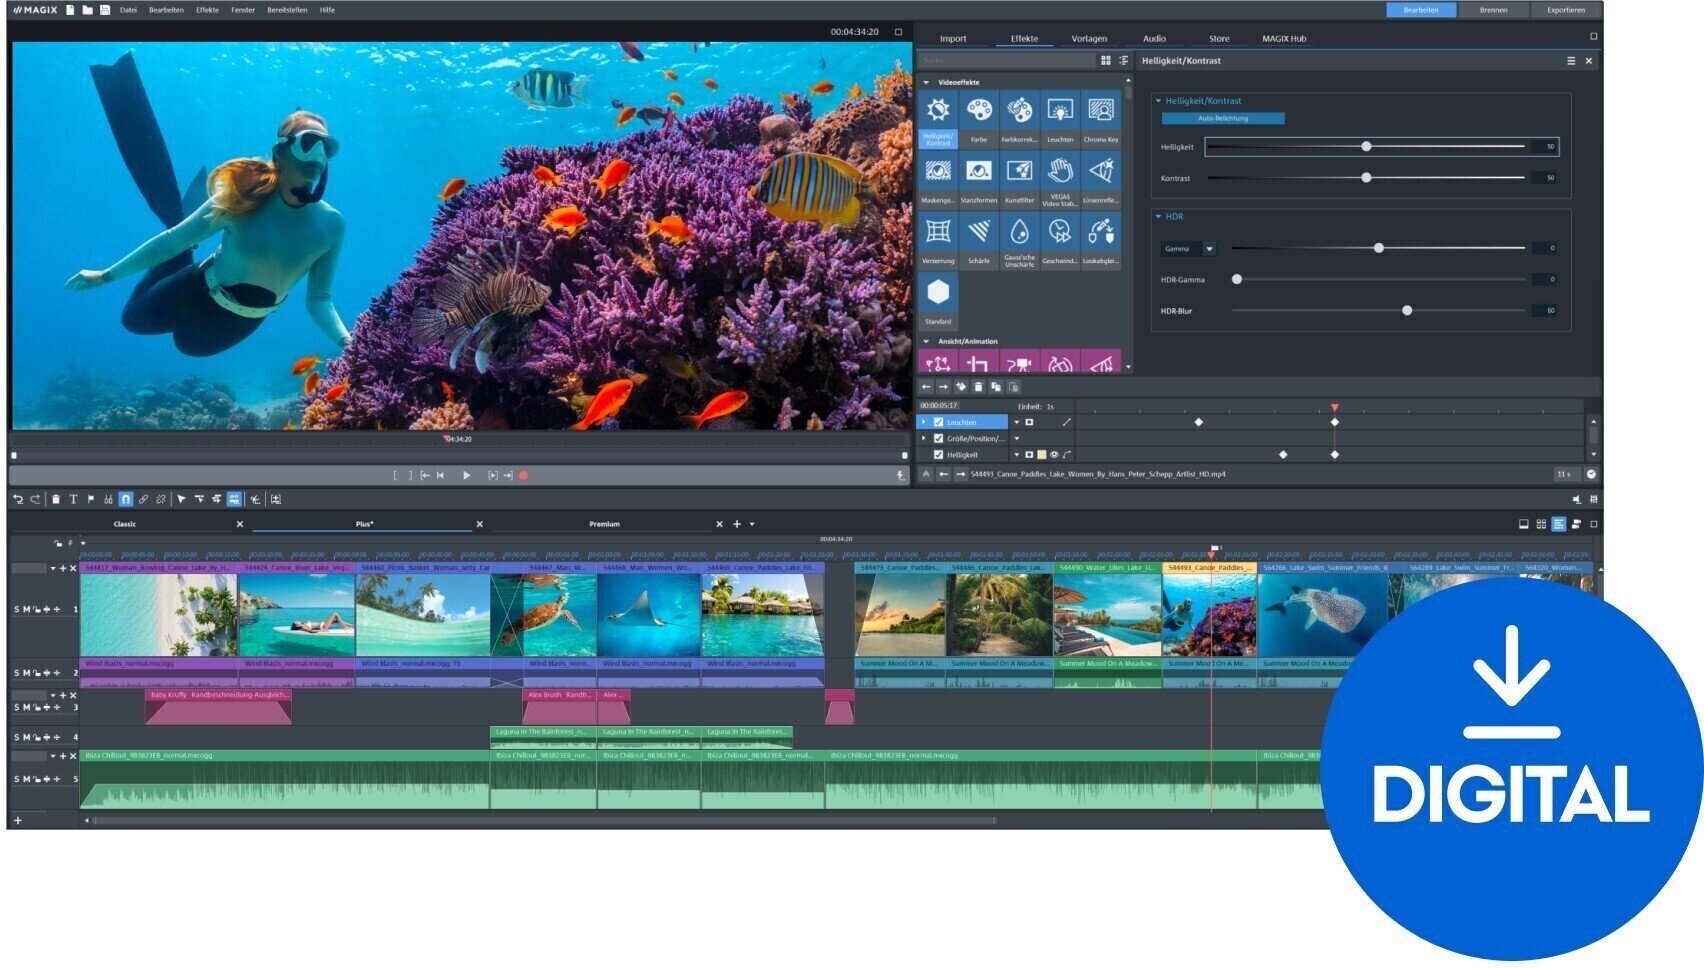Open the Kunstfilter effect

pos(1020,172)
